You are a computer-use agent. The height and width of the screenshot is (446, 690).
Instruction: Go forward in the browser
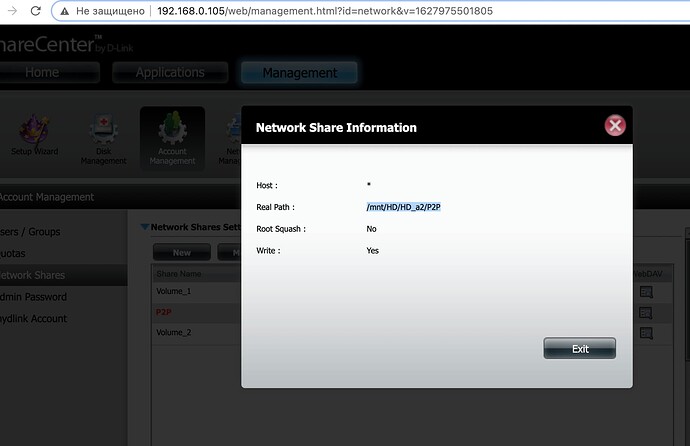12,11
